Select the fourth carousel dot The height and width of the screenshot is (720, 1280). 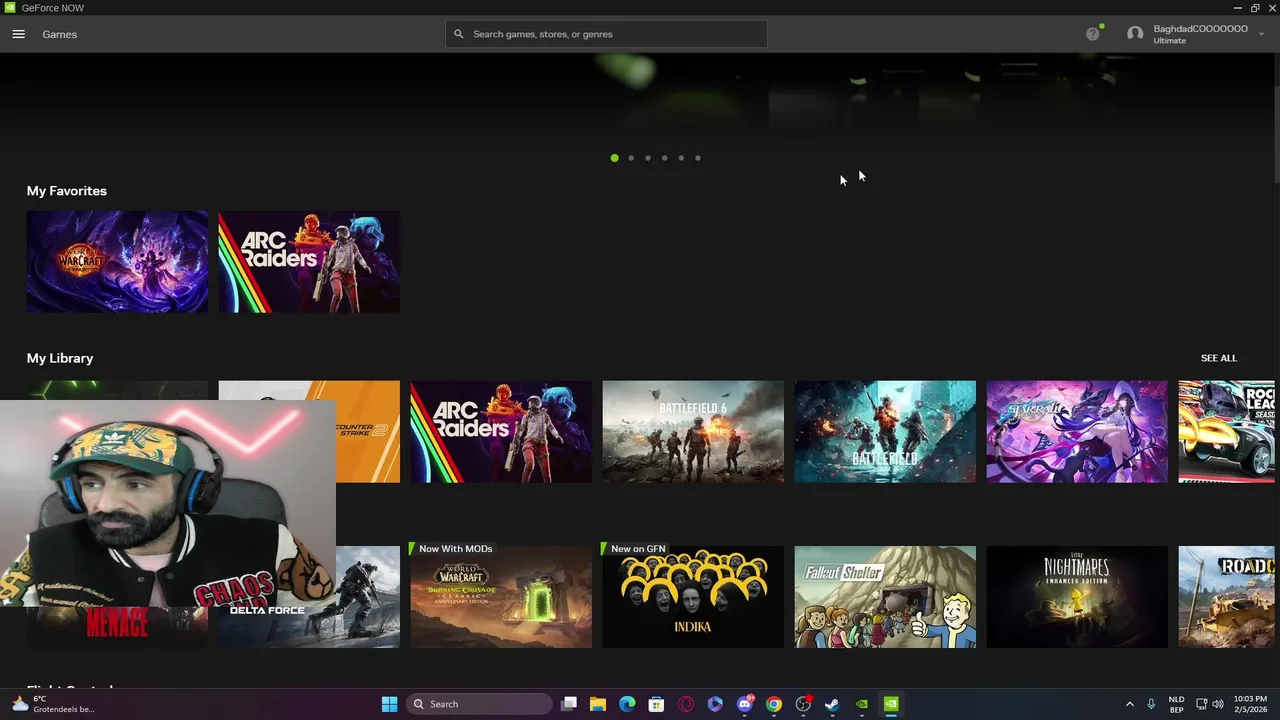pos(664,158)
